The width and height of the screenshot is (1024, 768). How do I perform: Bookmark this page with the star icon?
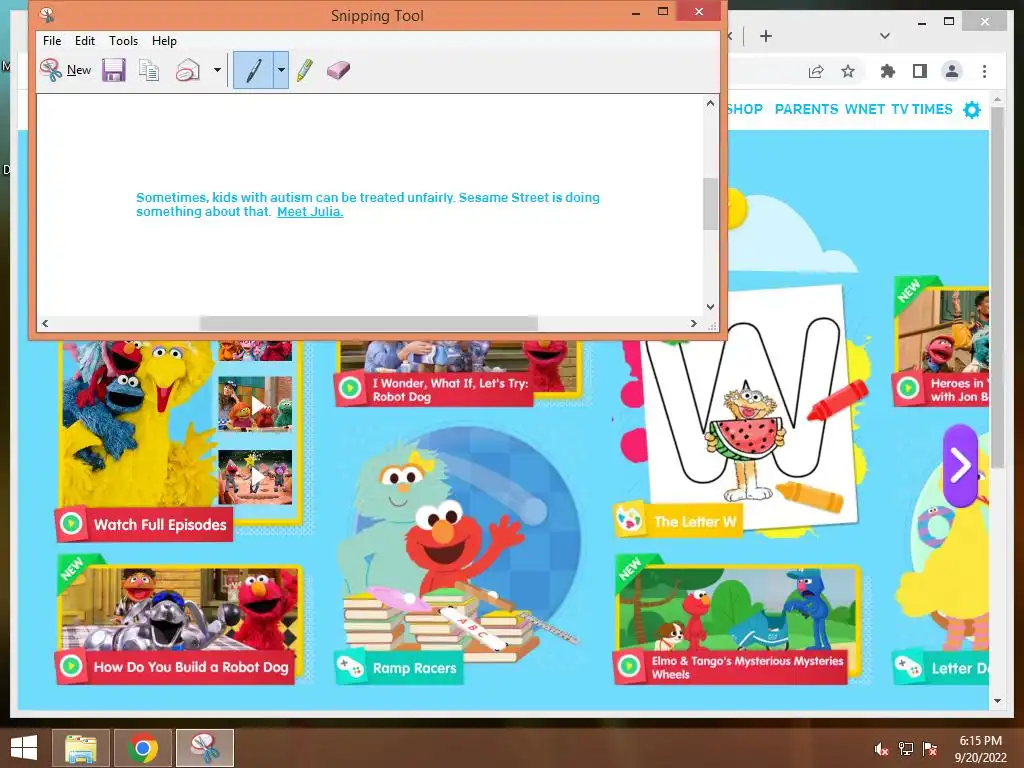848,71
